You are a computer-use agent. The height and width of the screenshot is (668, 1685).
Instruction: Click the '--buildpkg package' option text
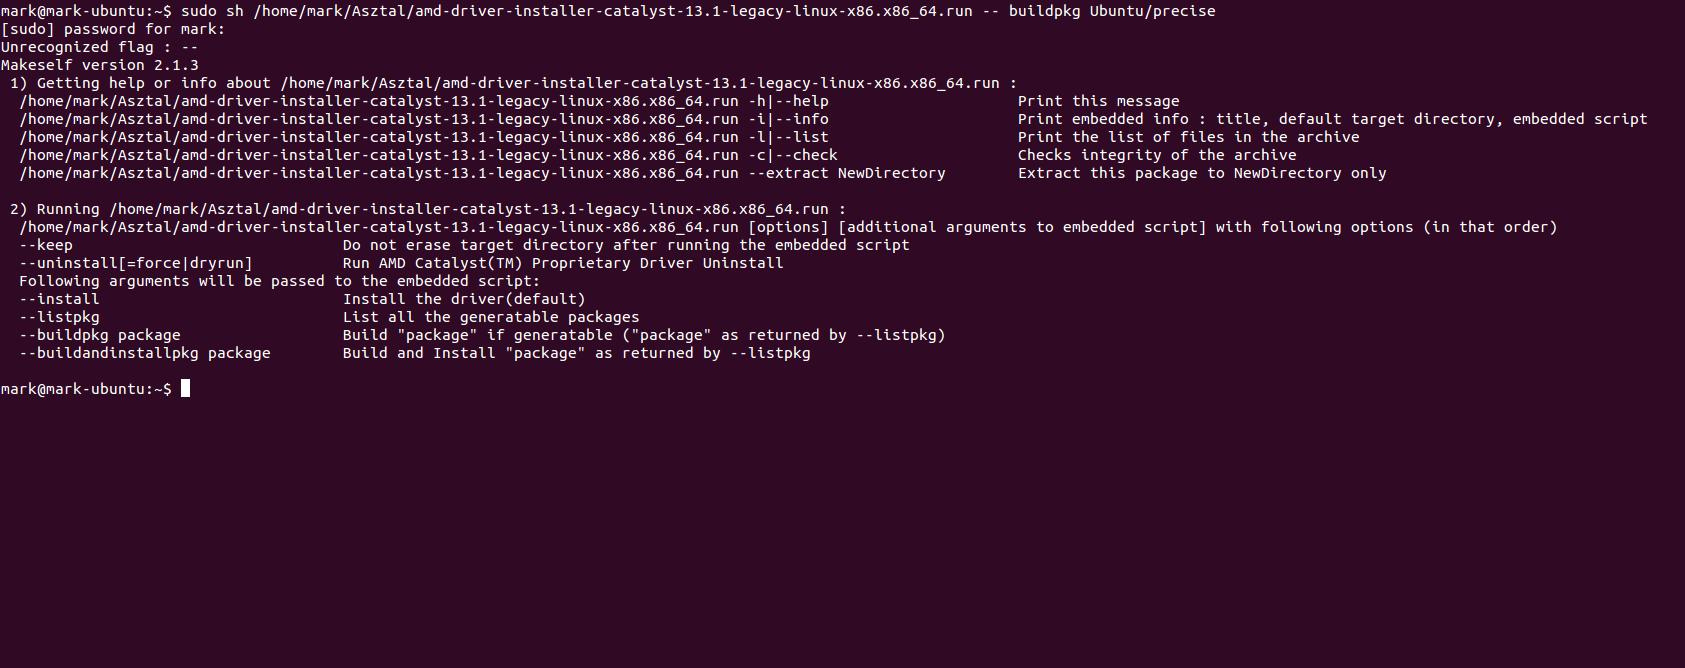click(100, 335)
